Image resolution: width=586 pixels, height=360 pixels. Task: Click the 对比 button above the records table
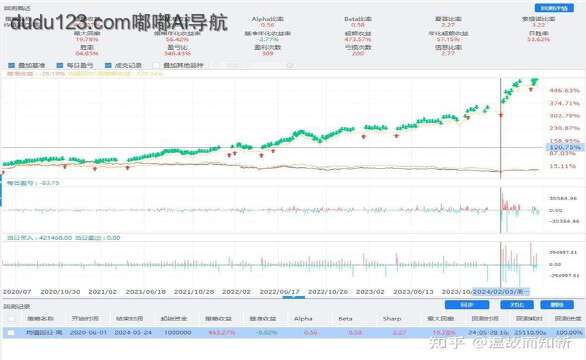click(518, 305)
